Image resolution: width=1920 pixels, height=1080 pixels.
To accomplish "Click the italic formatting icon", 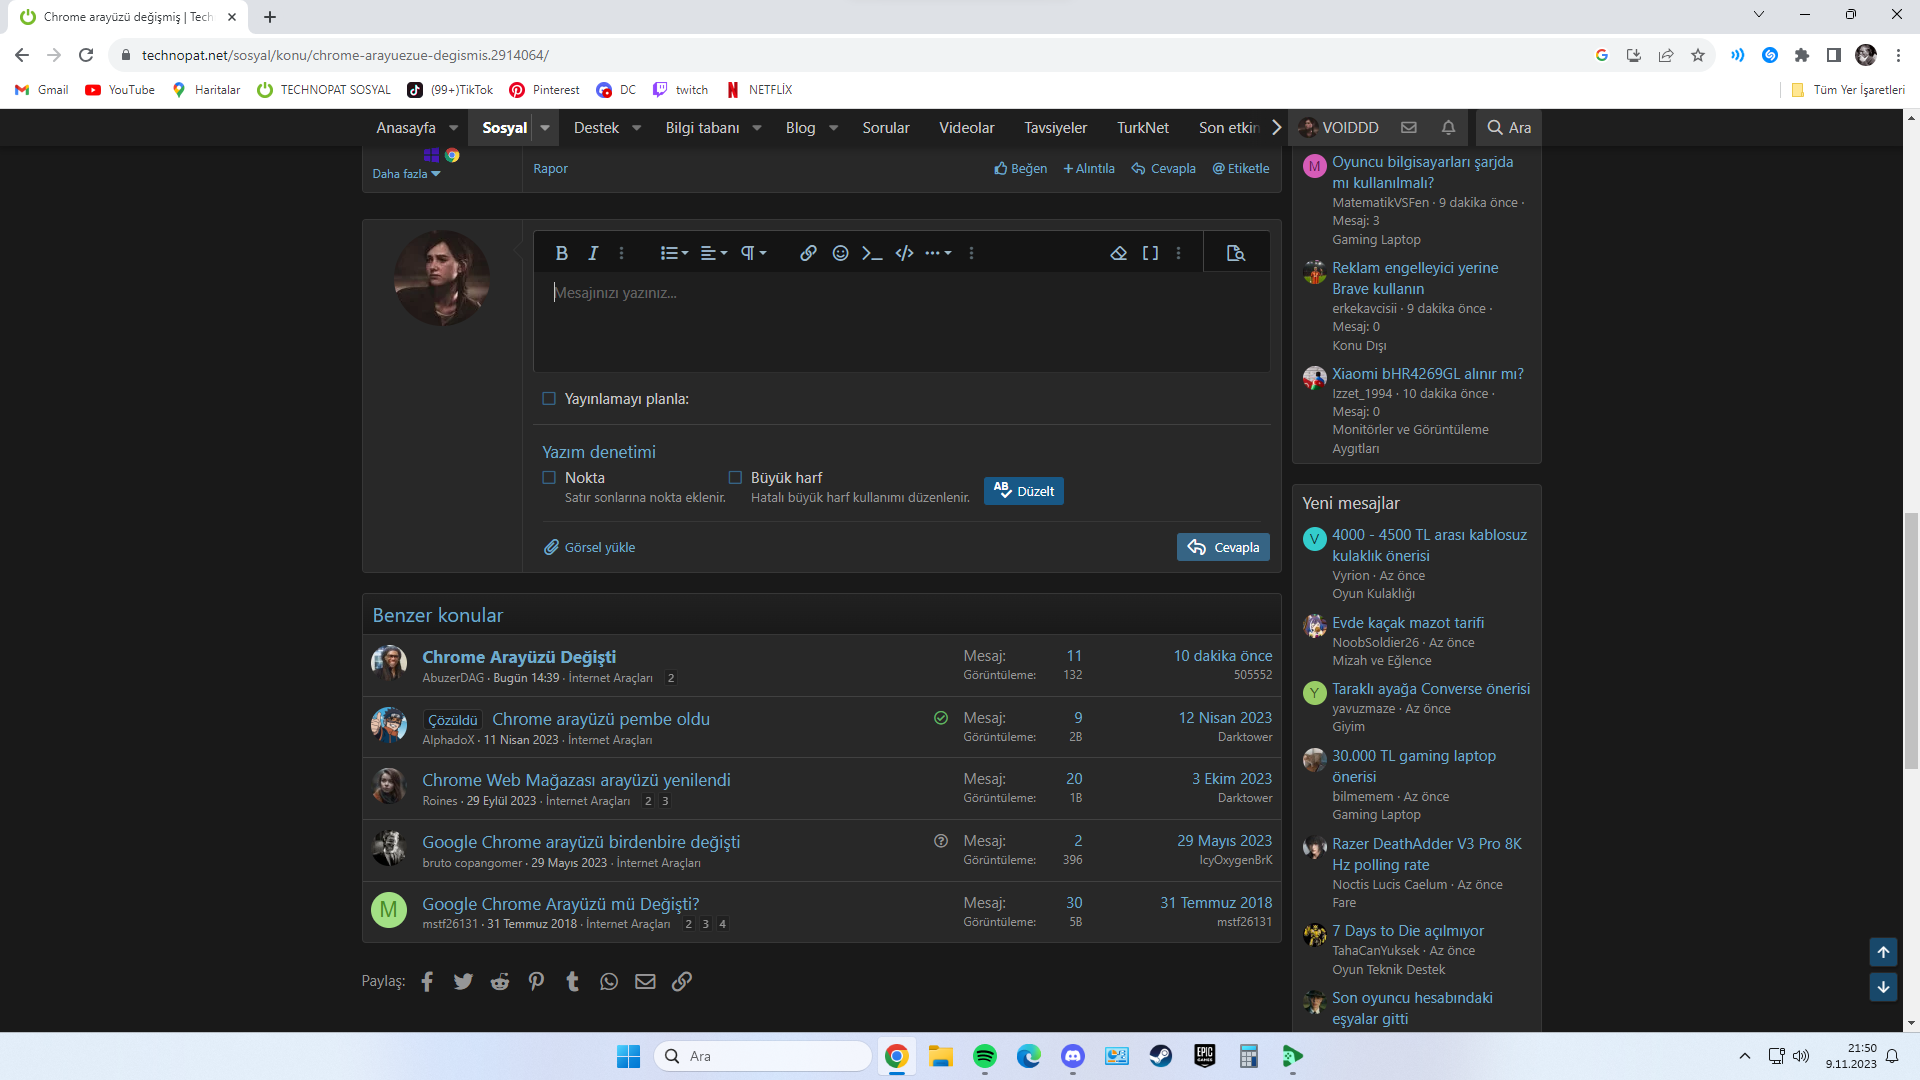I will tap(593, 253).
